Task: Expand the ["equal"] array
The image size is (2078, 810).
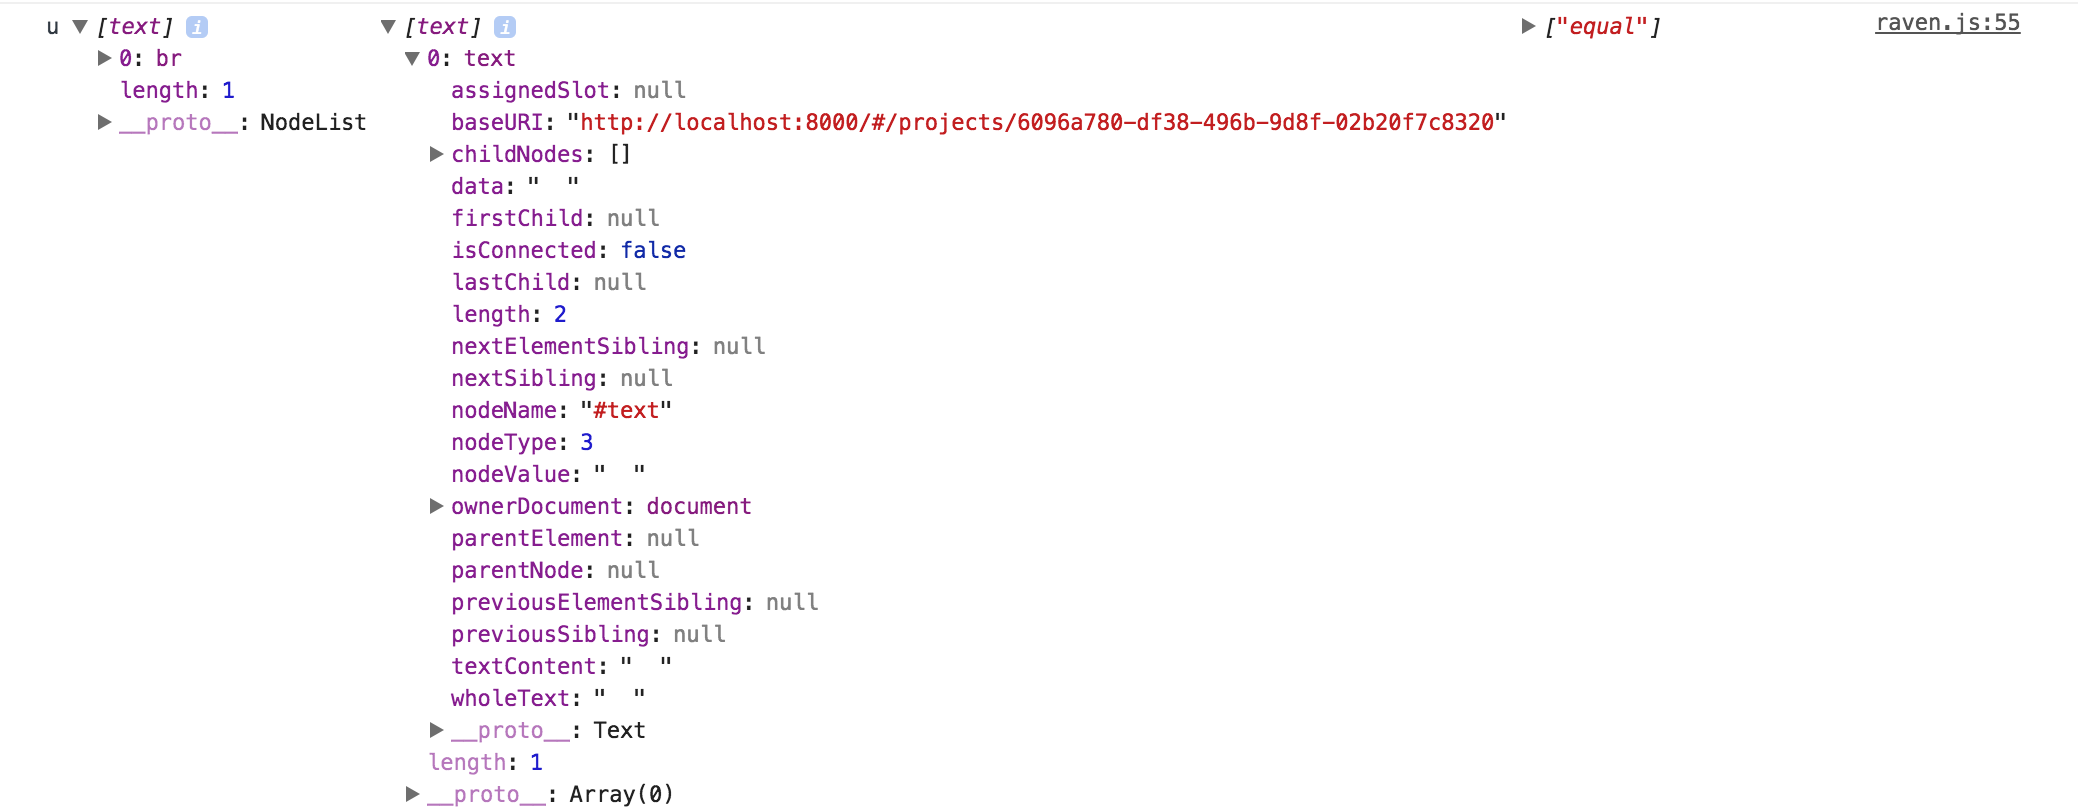Action: click(x=1527, y=27)
